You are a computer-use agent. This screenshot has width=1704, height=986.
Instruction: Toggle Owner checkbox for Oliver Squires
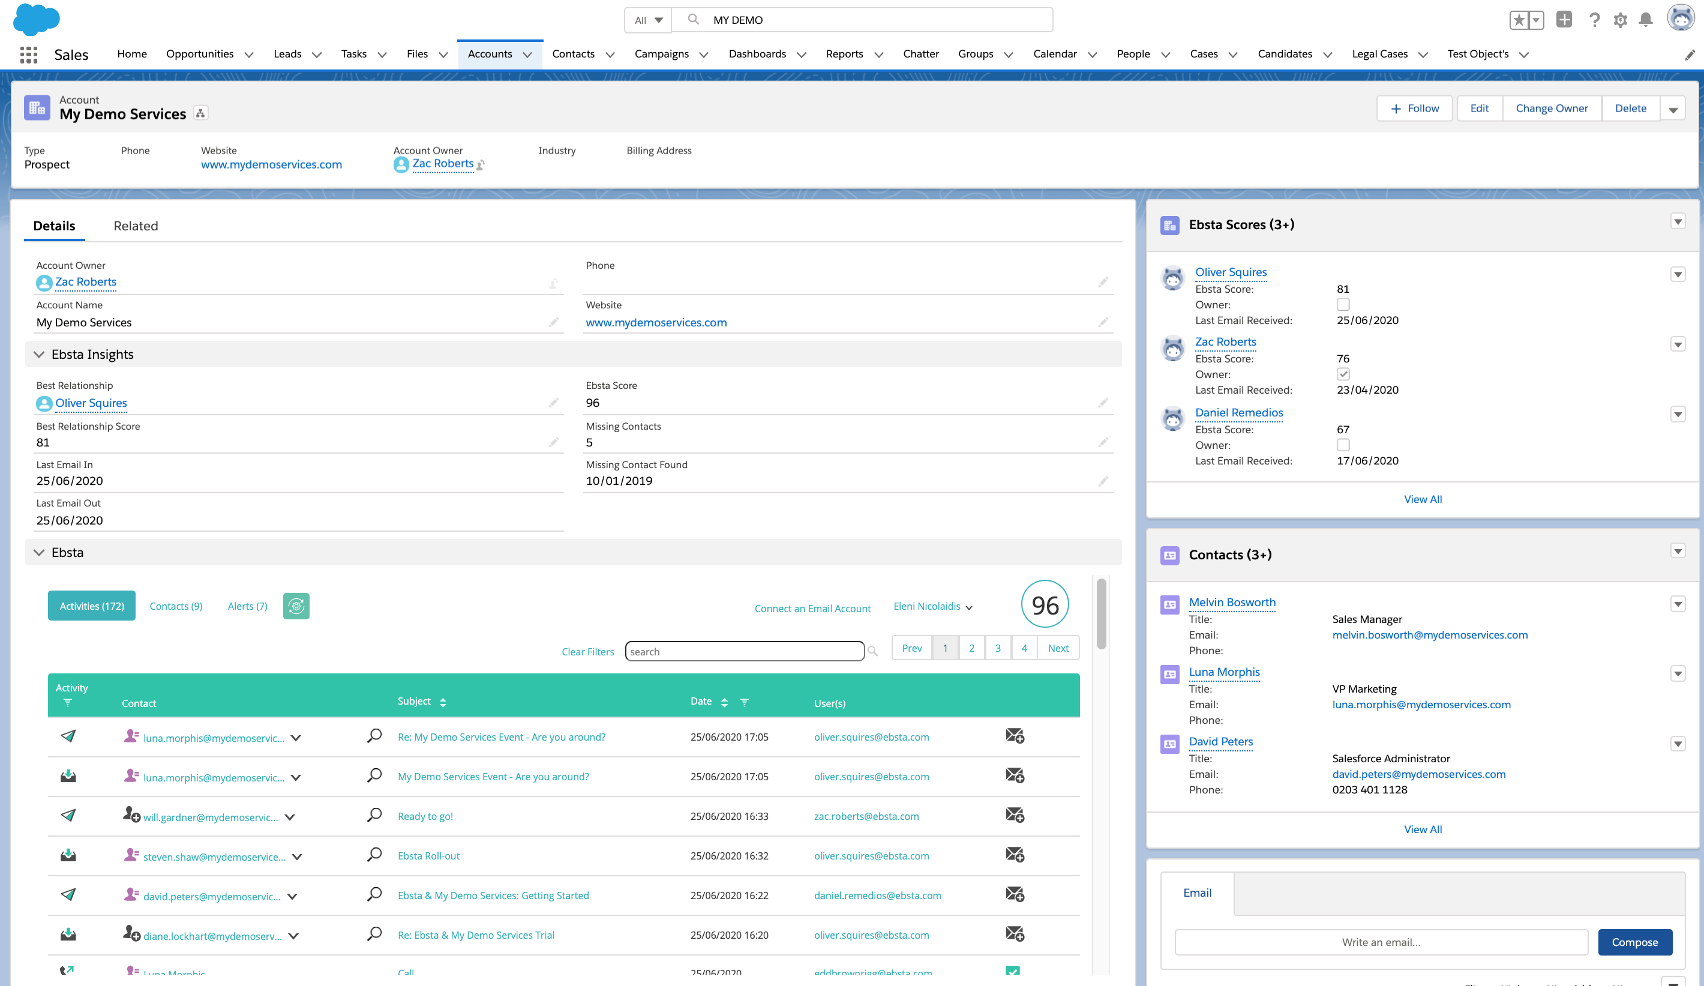point(1343,305)
